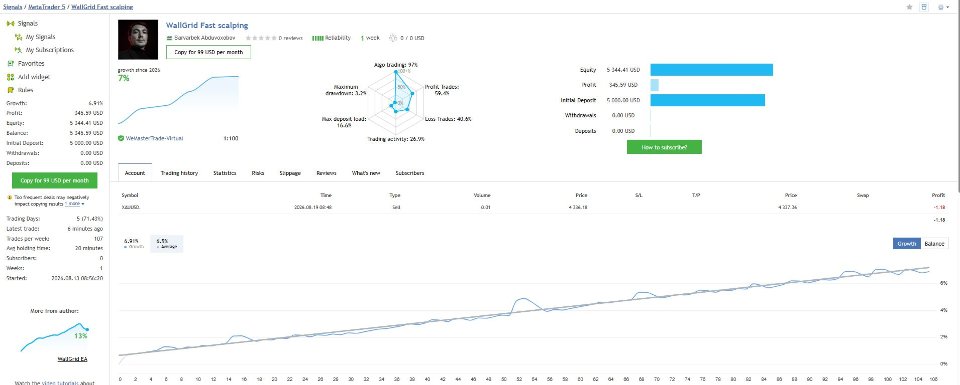
Task: Click the green sidebar Copy for 99 USD button
Action: click(54, 181)
